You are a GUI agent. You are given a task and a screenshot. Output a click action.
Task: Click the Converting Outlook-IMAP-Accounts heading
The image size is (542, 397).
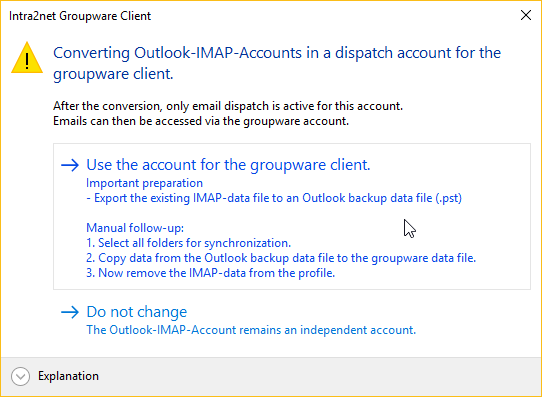coord(277,63)
